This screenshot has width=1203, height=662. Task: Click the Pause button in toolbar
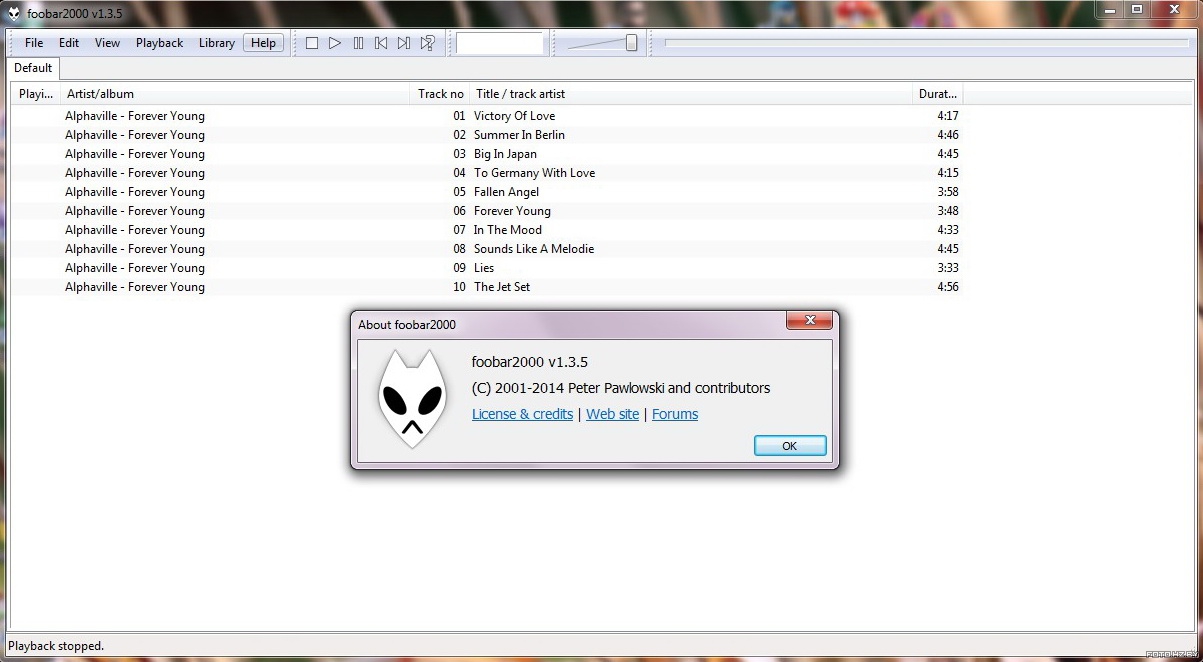tap(358, 43)
